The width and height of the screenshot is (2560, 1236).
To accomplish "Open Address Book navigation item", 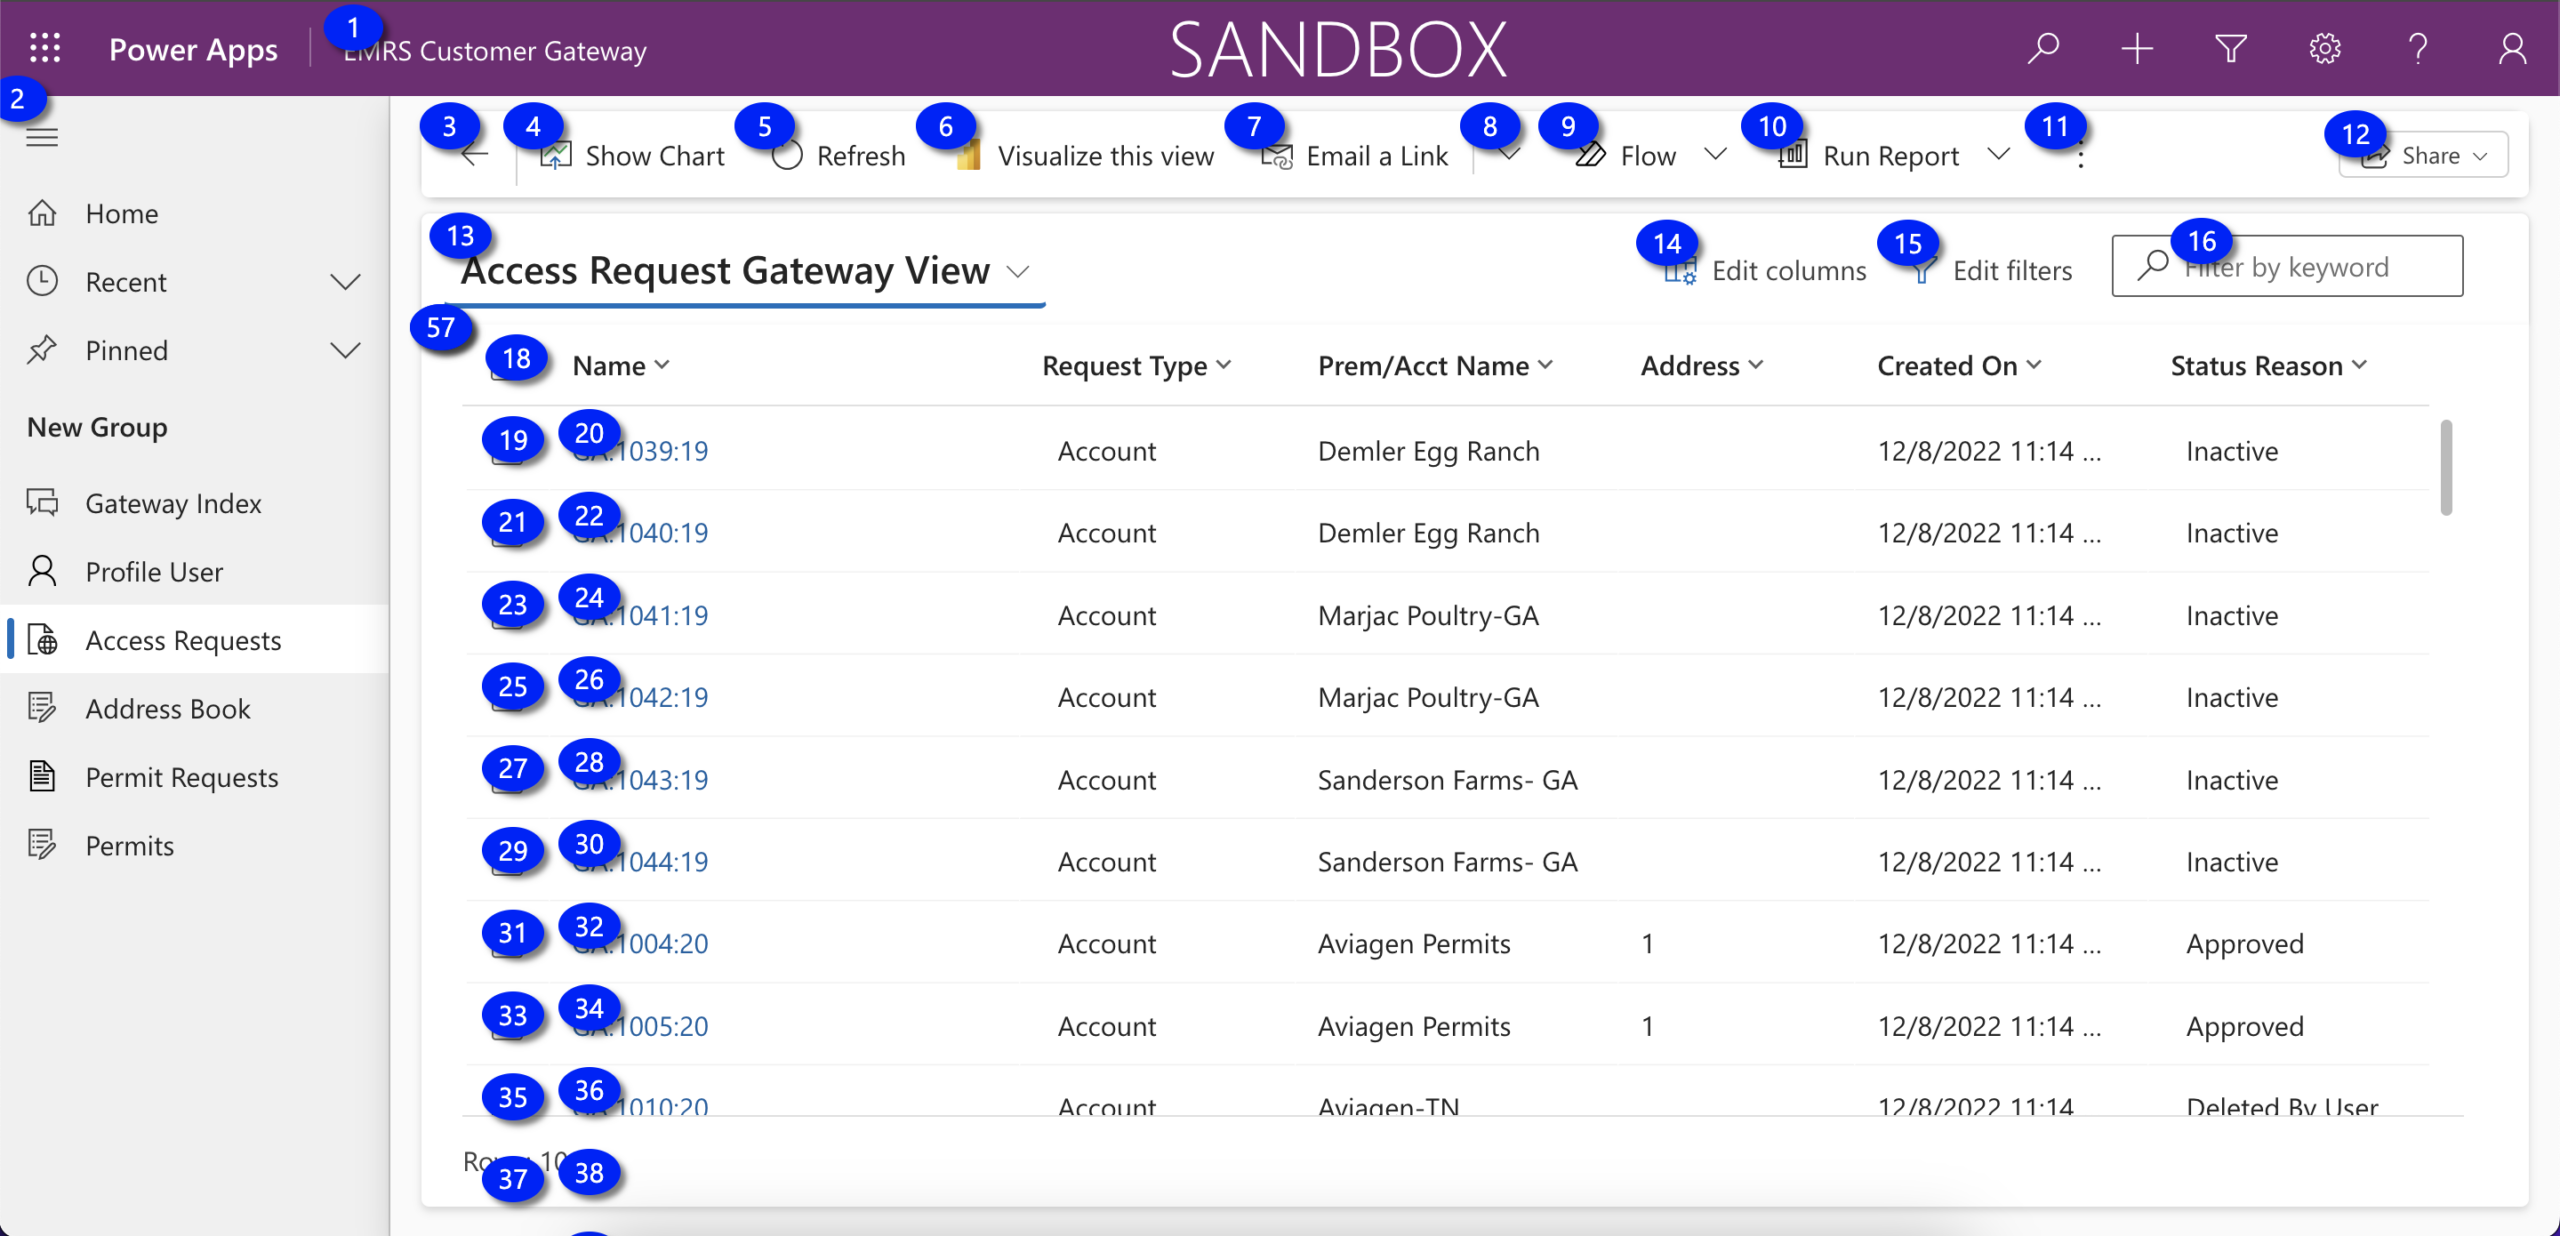I will tap(167, 709).
